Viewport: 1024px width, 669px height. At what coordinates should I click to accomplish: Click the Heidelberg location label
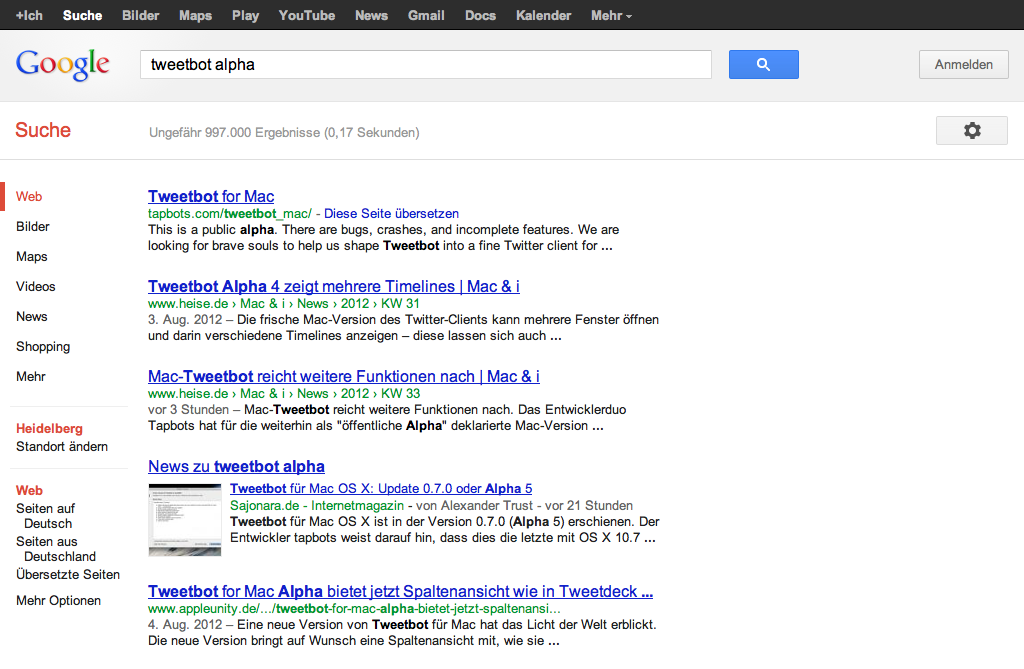pyautogui.click(x=49, y=429)
